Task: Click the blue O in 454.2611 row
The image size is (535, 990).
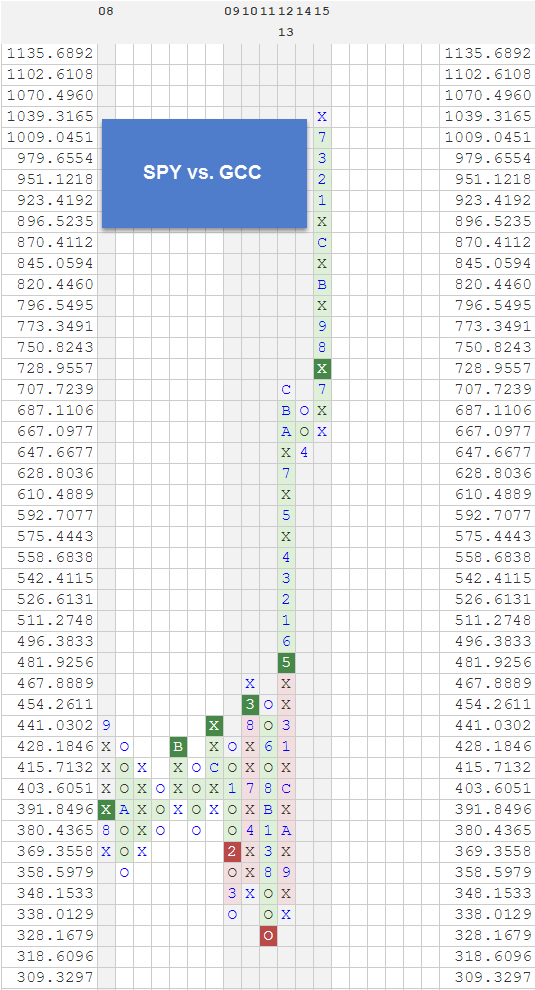Action: pos(268,704)
